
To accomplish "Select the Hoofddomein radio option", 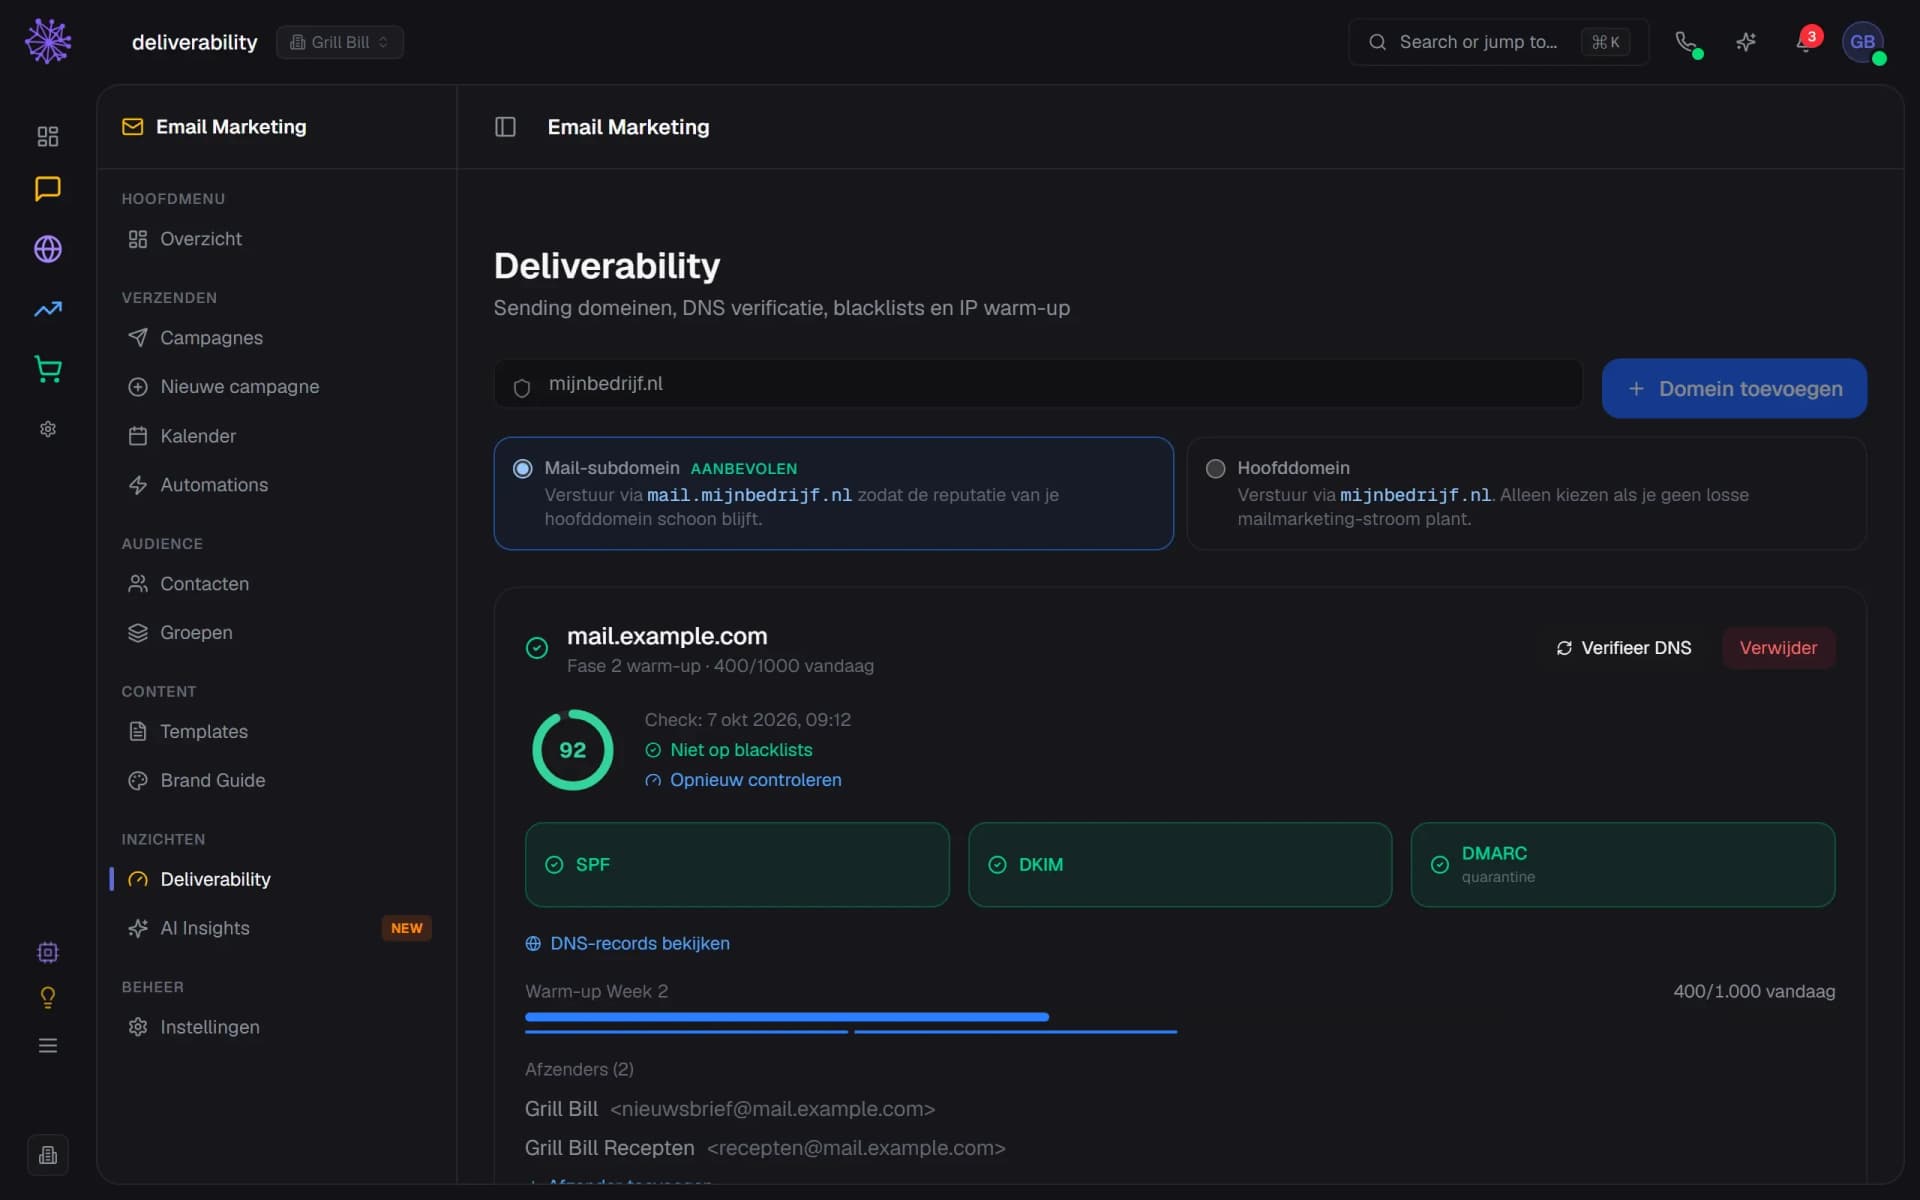I will point(1215,468).
